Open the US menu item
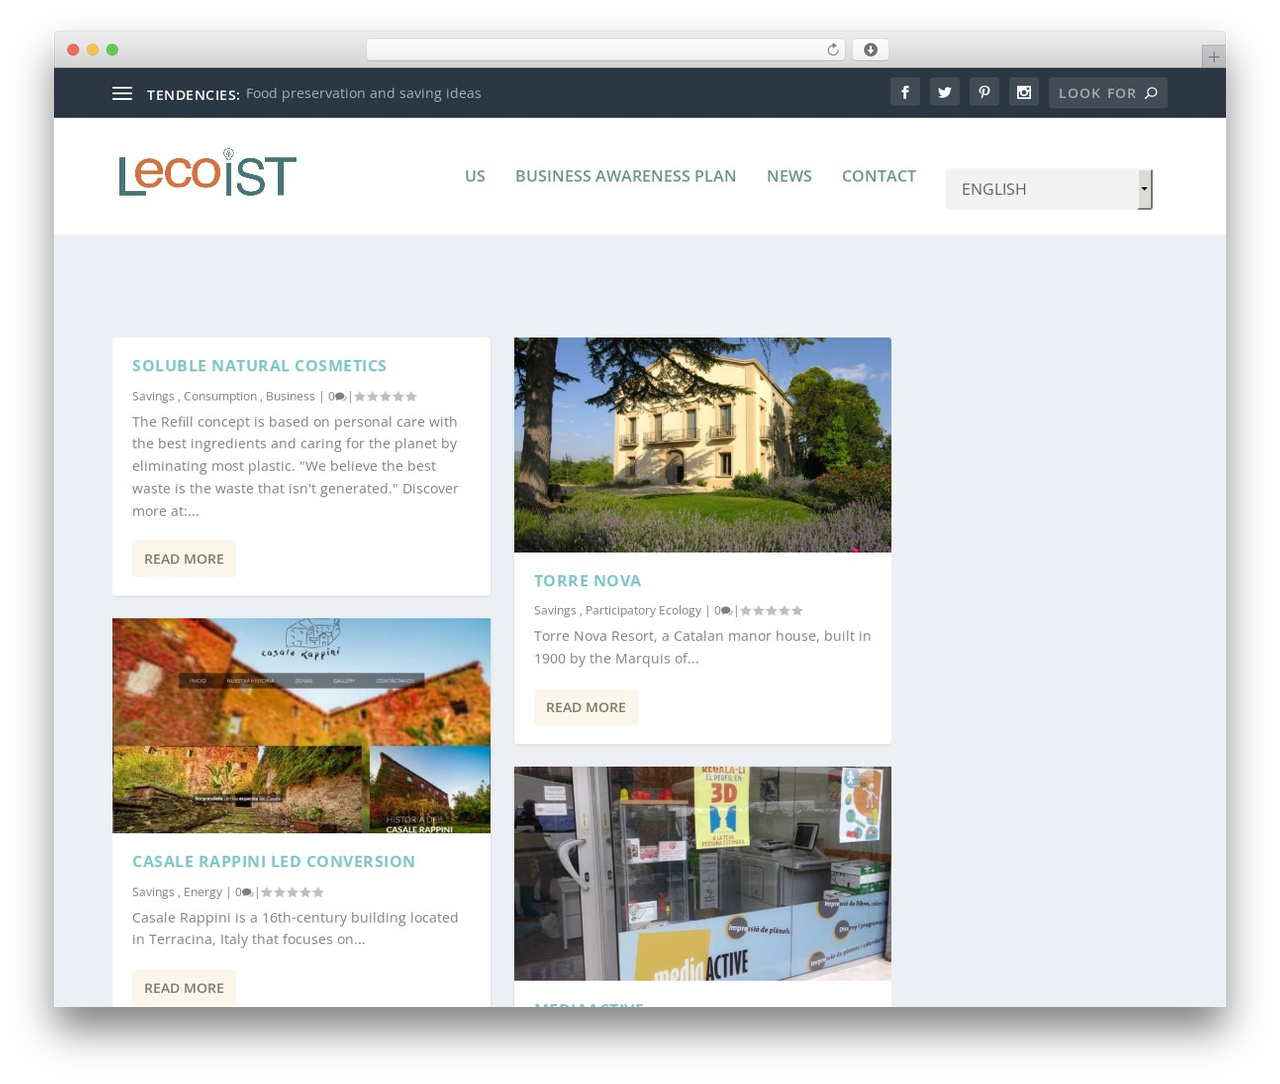Screen dimensions: 1280x1084 click(x=475, y=176)
